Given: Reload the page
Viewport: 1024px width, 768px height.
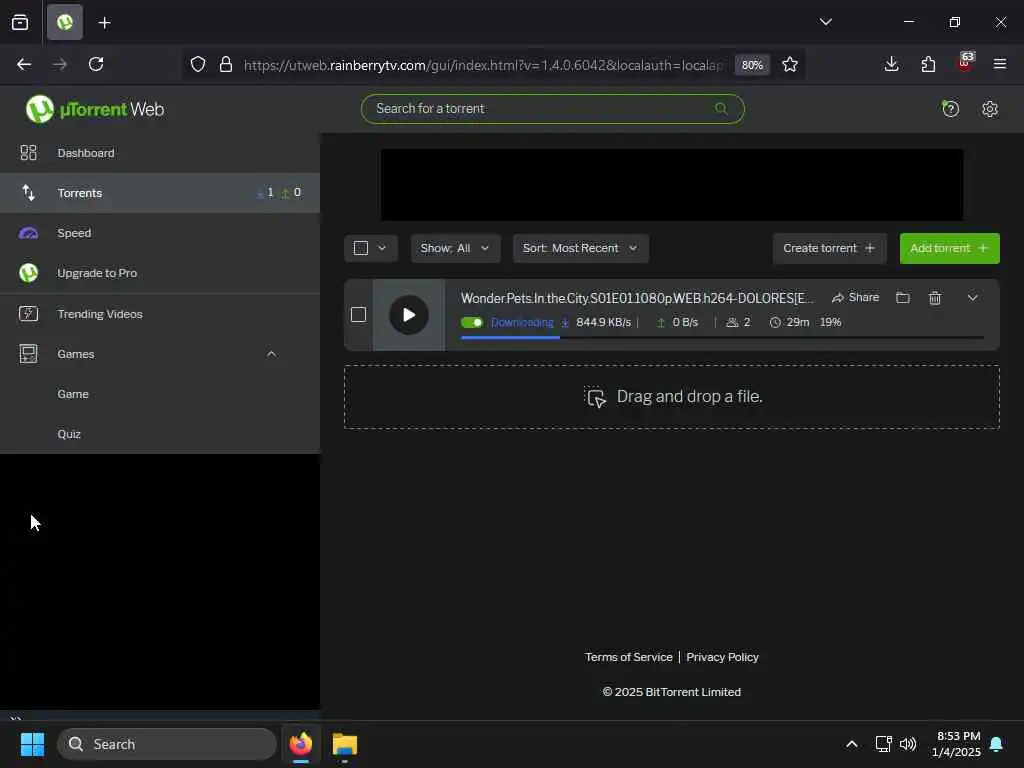Looking at the screenshot, I should [96, 64].
